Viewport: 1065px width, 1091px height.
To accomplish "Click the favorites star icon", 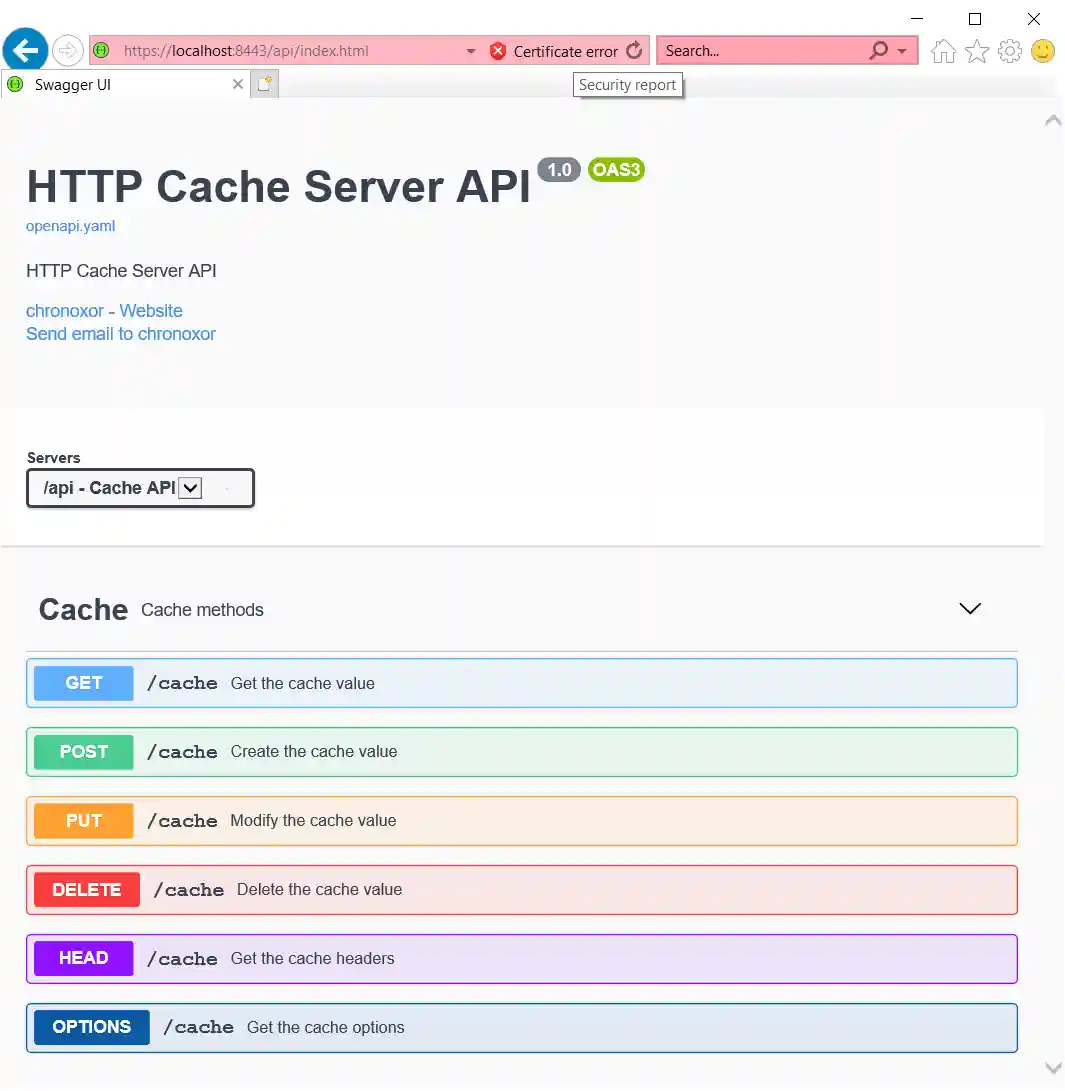I will tap(975, 50).
